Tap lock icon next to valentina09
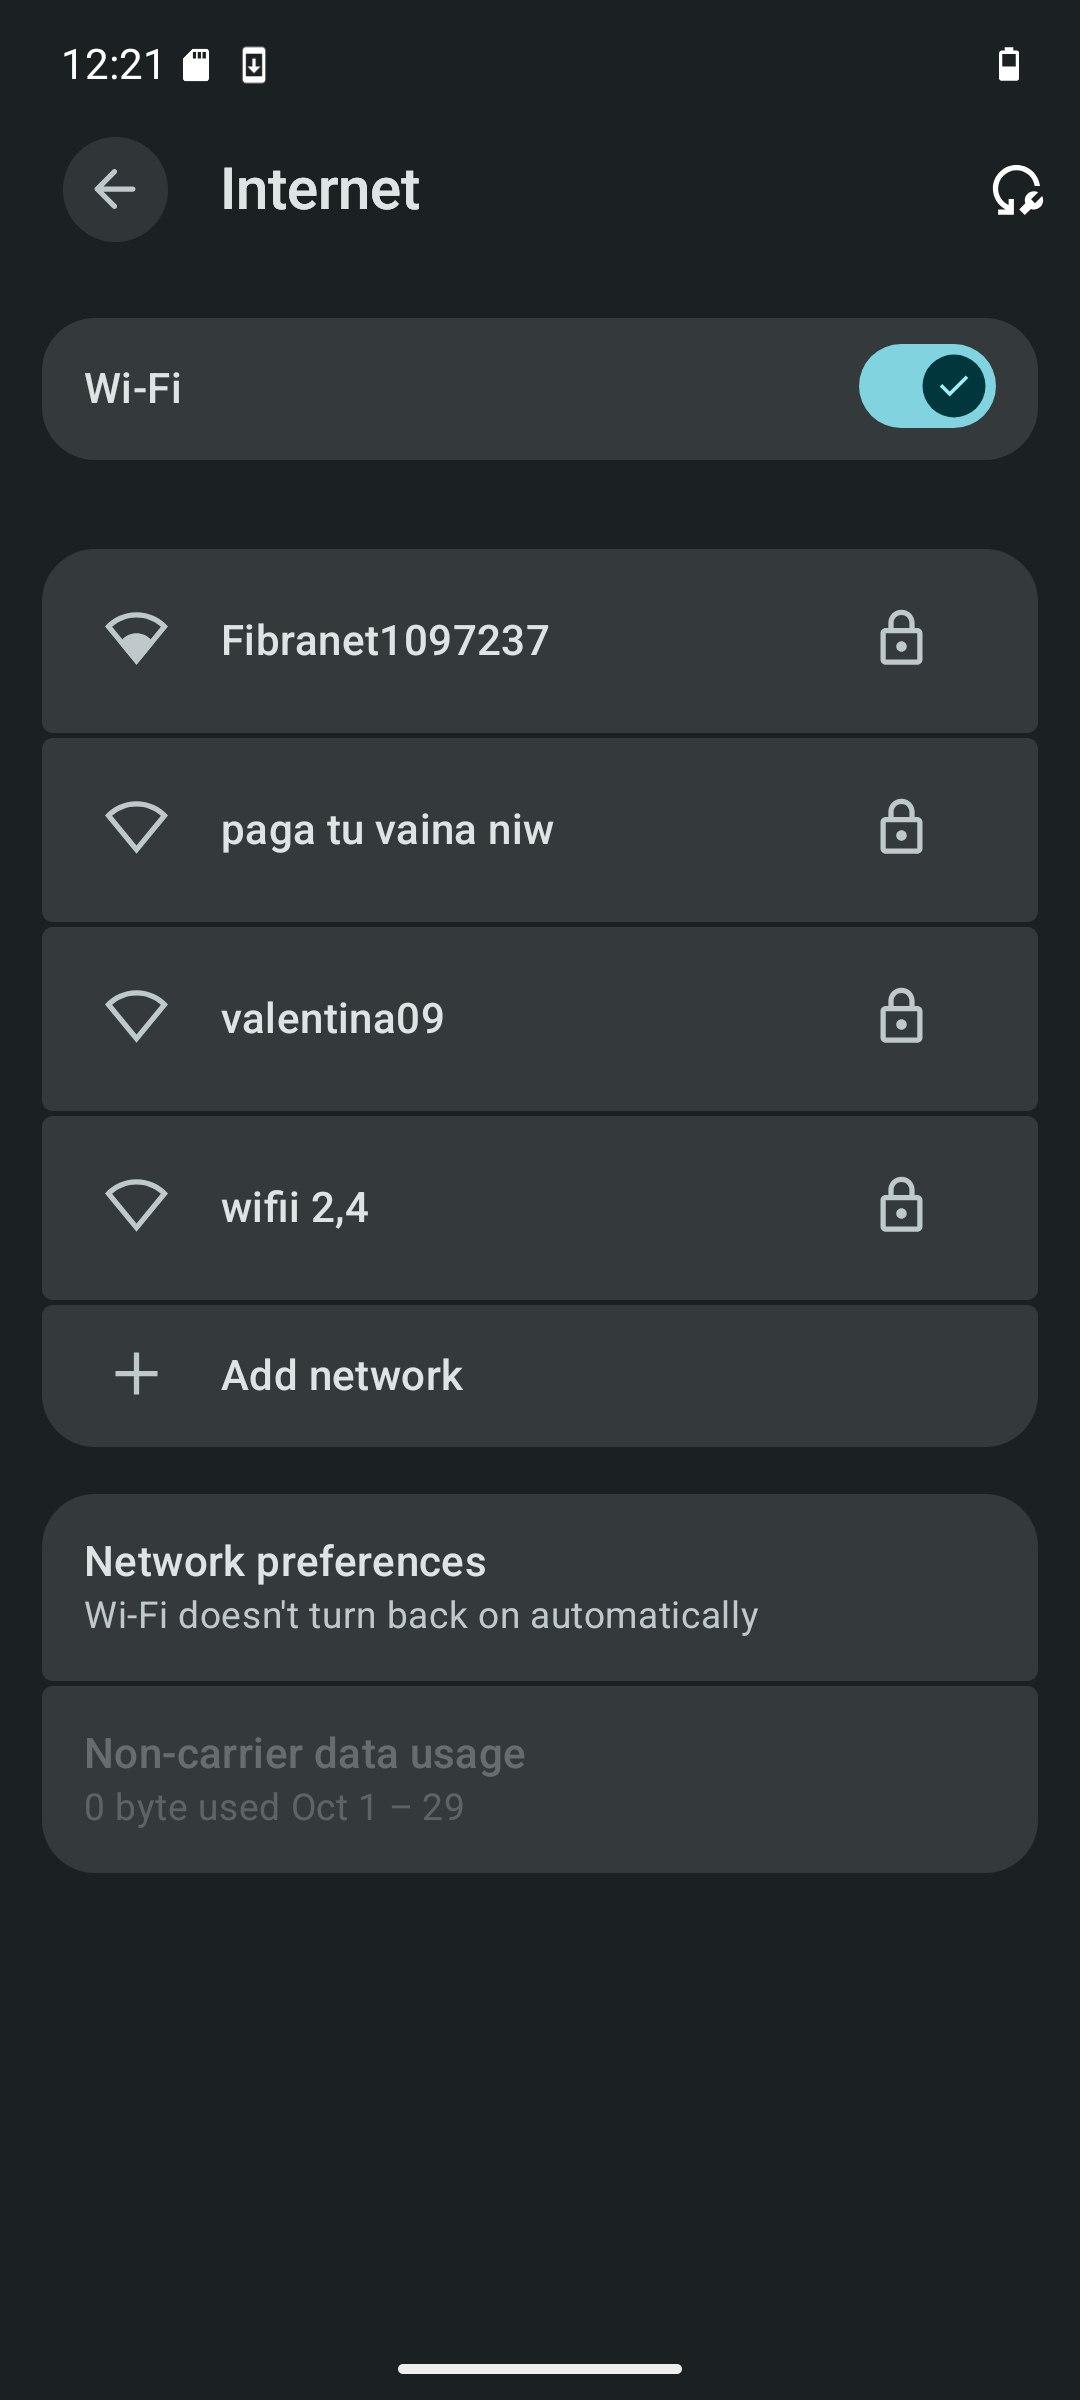The height and width of the screenshot is (2400, 1080). (x=900, y=1017)
